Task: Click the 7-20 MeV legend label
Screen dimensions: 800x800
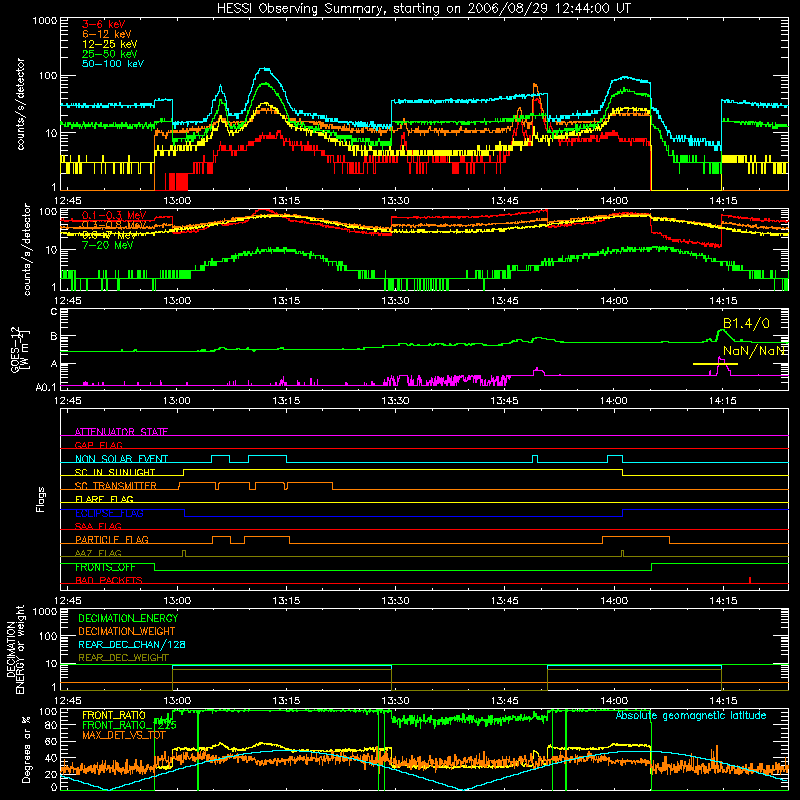Action: pyautogui.click(x=107, y=245)
